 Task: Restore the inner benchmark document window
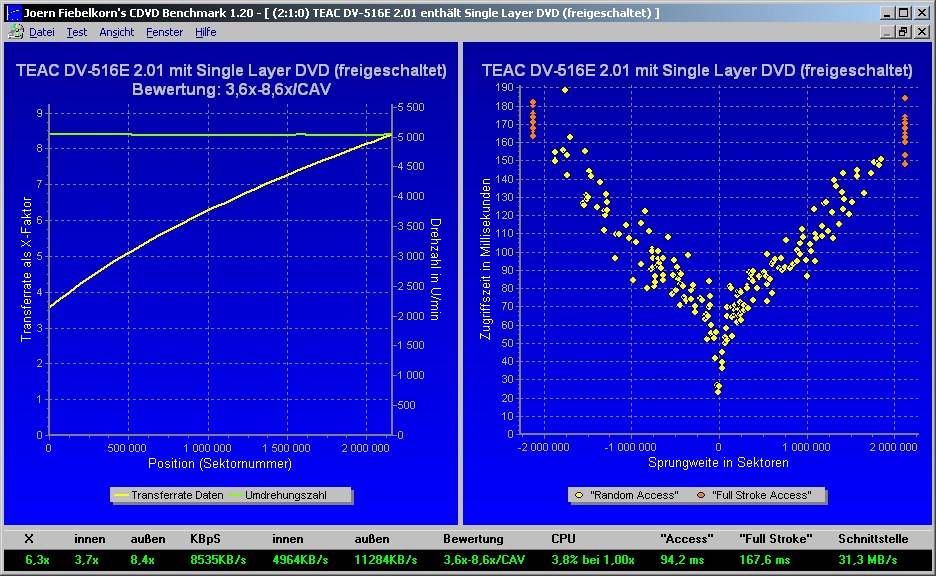tap(904, 32)
